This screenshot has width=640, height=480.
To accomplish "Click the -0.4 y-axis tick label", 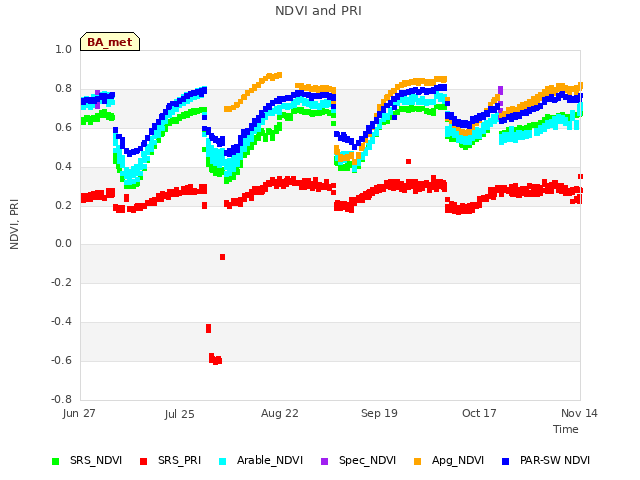I will (62, 322).
